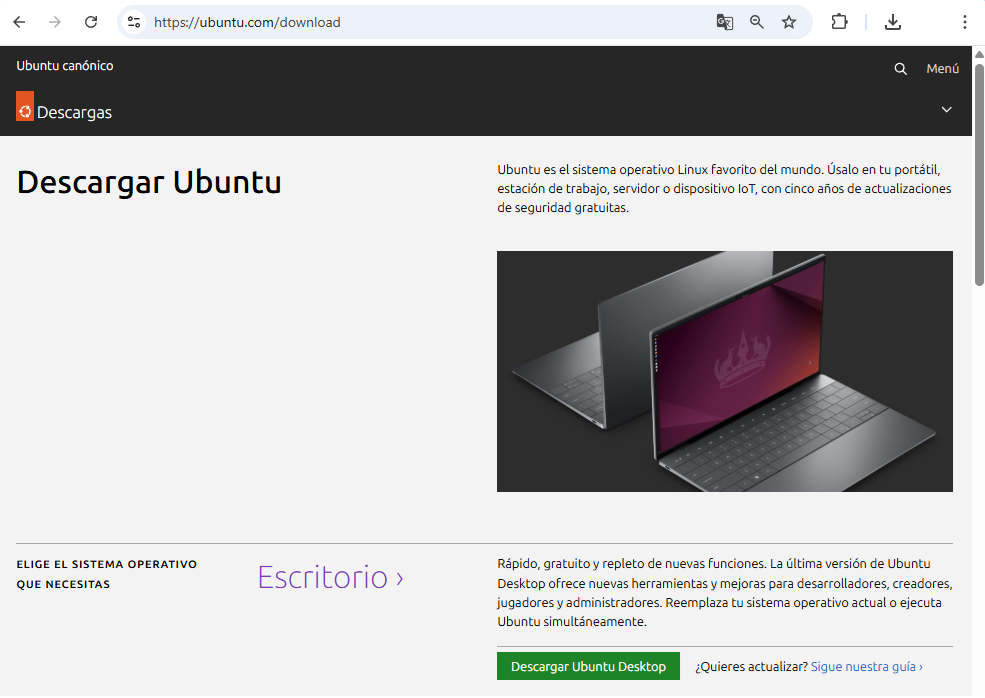This screenshot has width=985, height=698.
Task: Click the Google Translate icon
Action: click(x=724, y=22)
